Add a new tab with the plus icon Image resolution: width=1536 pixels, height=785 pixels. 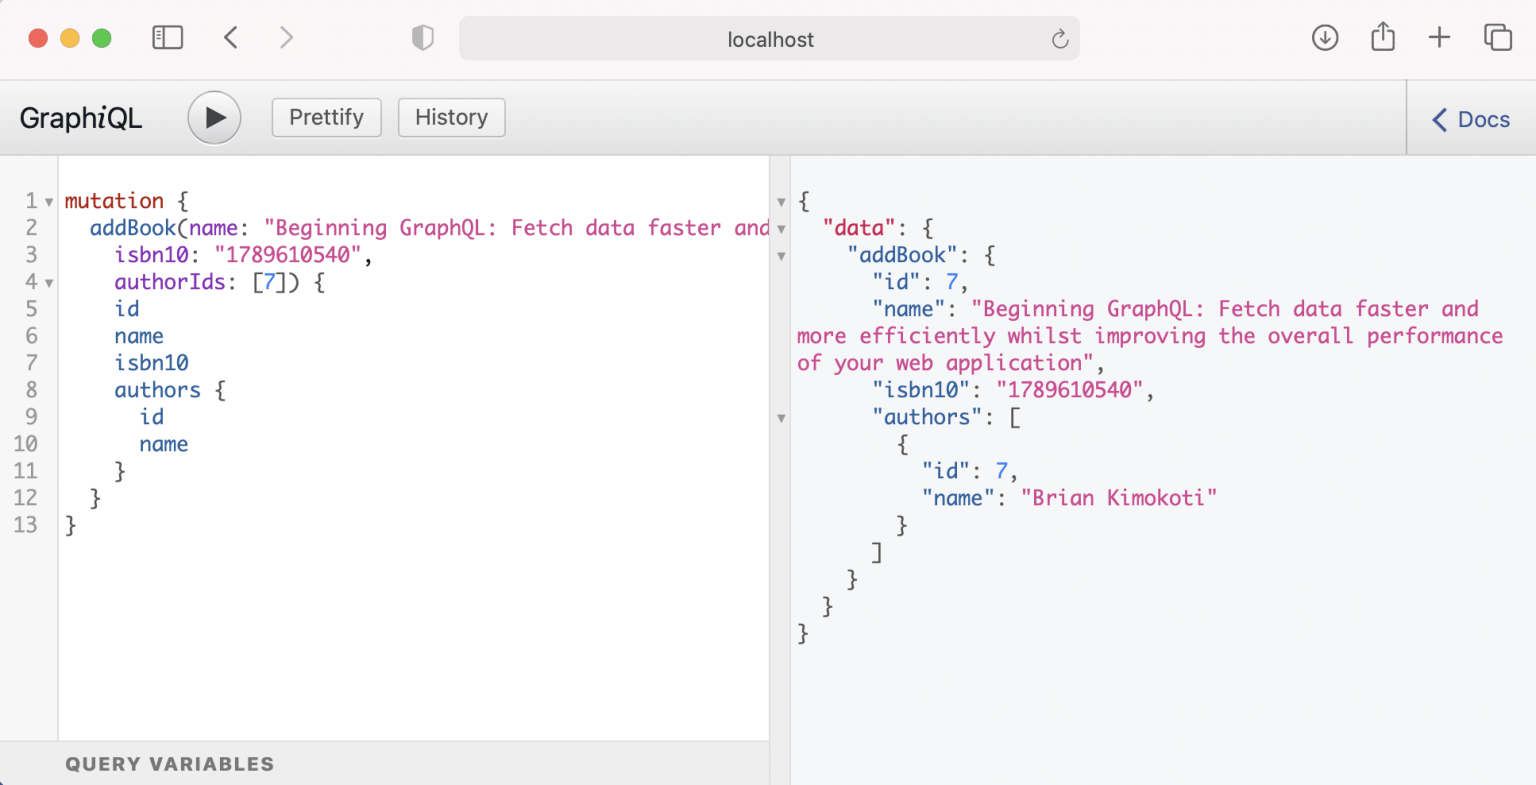1439,38
